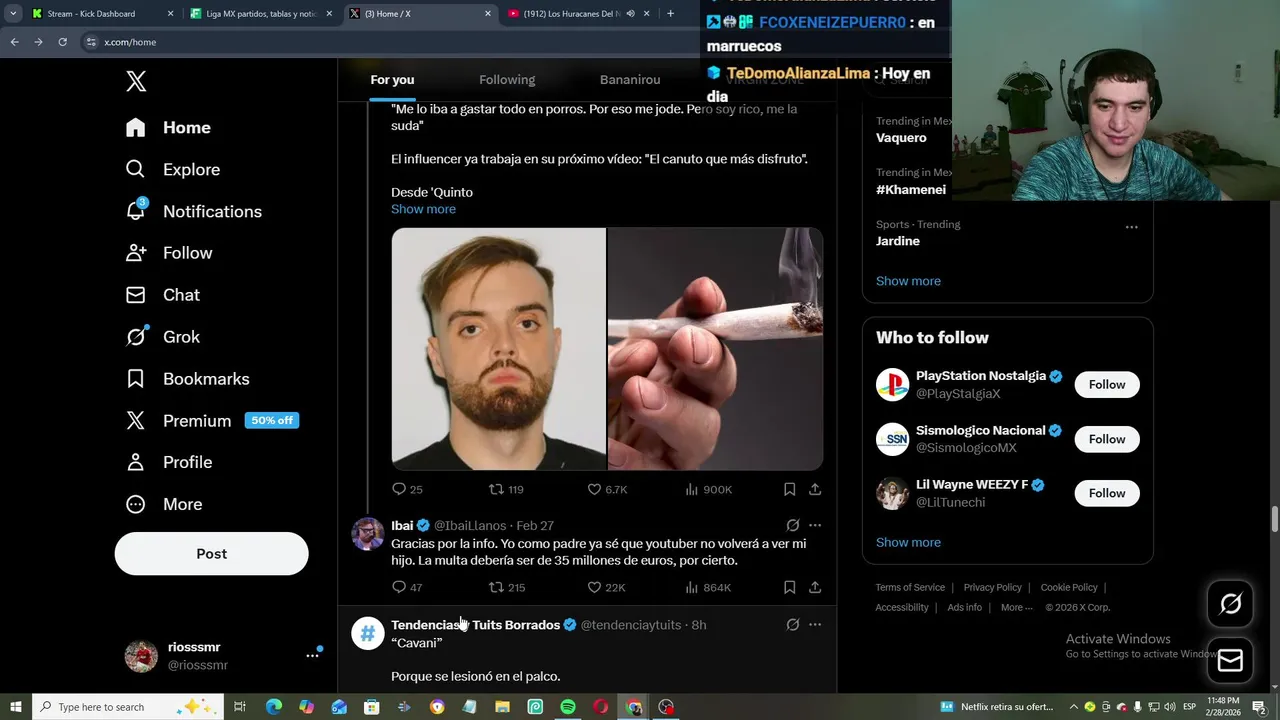
Task: Open the @IbaiLlanos handle link
Action: [x=469, y=525]
